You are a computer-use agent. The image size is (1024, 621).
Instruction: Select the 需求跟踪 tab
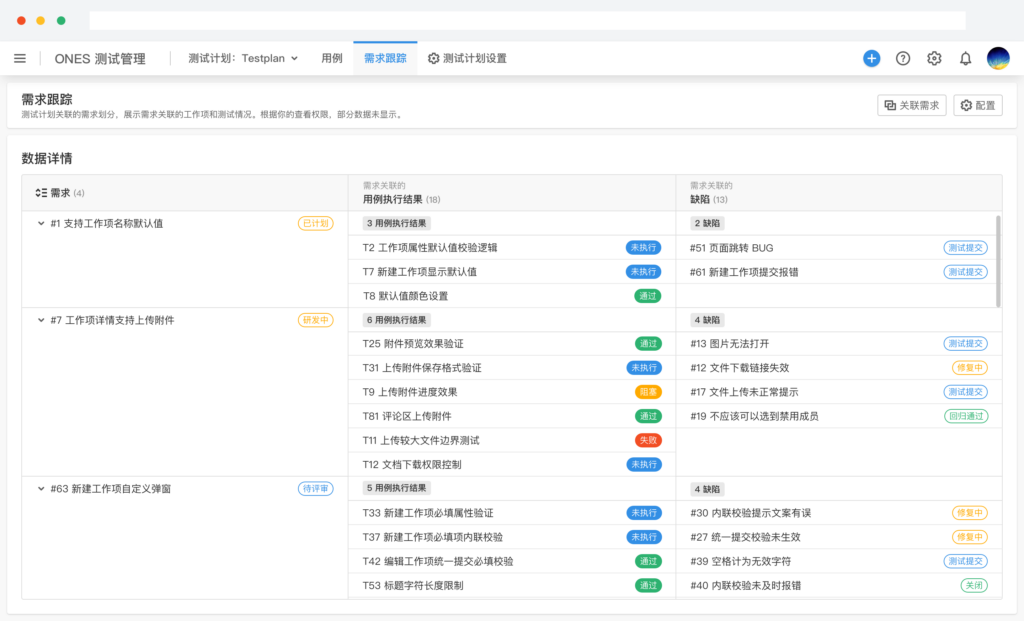tap(385, 58)
